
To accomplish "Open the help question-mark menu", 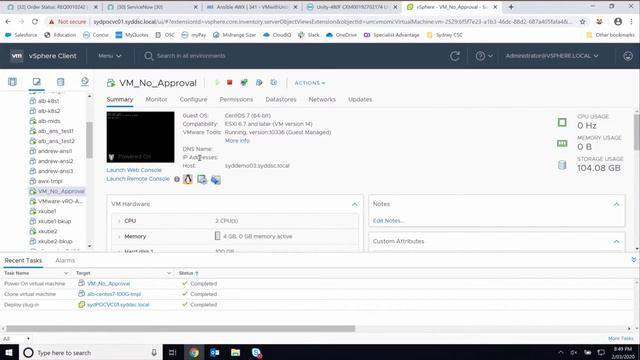I will click(x=484, y=56).
